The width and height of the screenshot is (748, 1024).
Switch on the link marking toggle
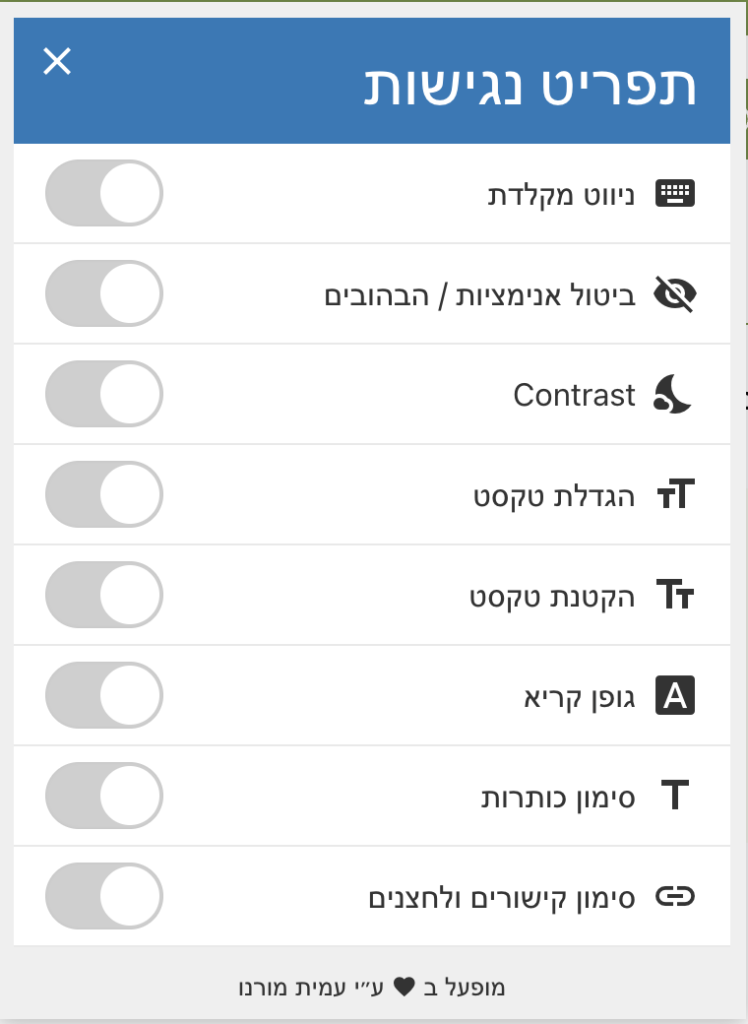(104, 896)
